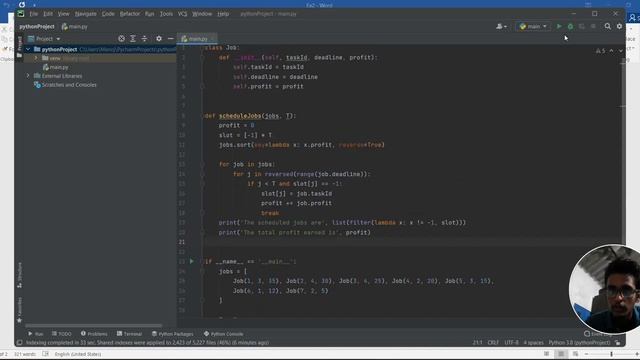This screenshot has width=640, height=360.
Task: Open Project panel options gear
Action: (x=159, y=38)
